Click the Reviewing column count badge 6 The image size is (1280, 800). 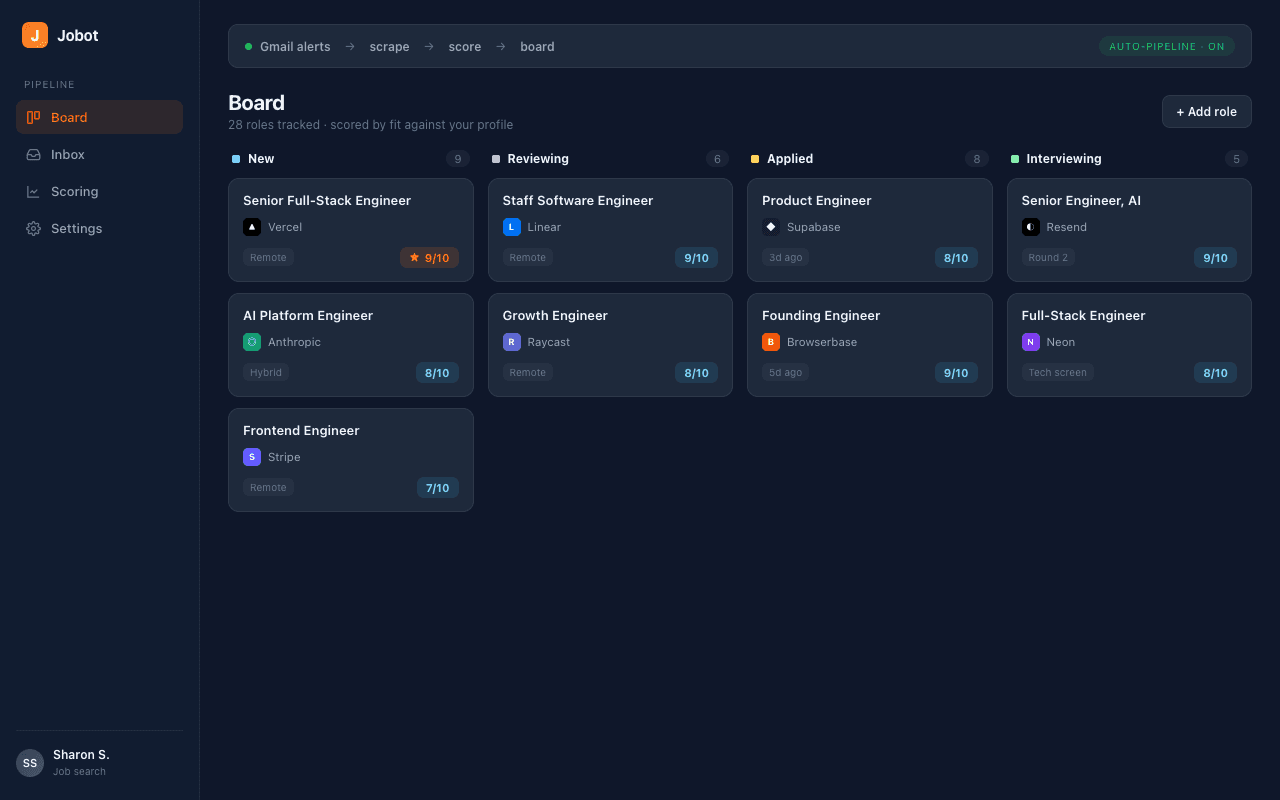717,159
